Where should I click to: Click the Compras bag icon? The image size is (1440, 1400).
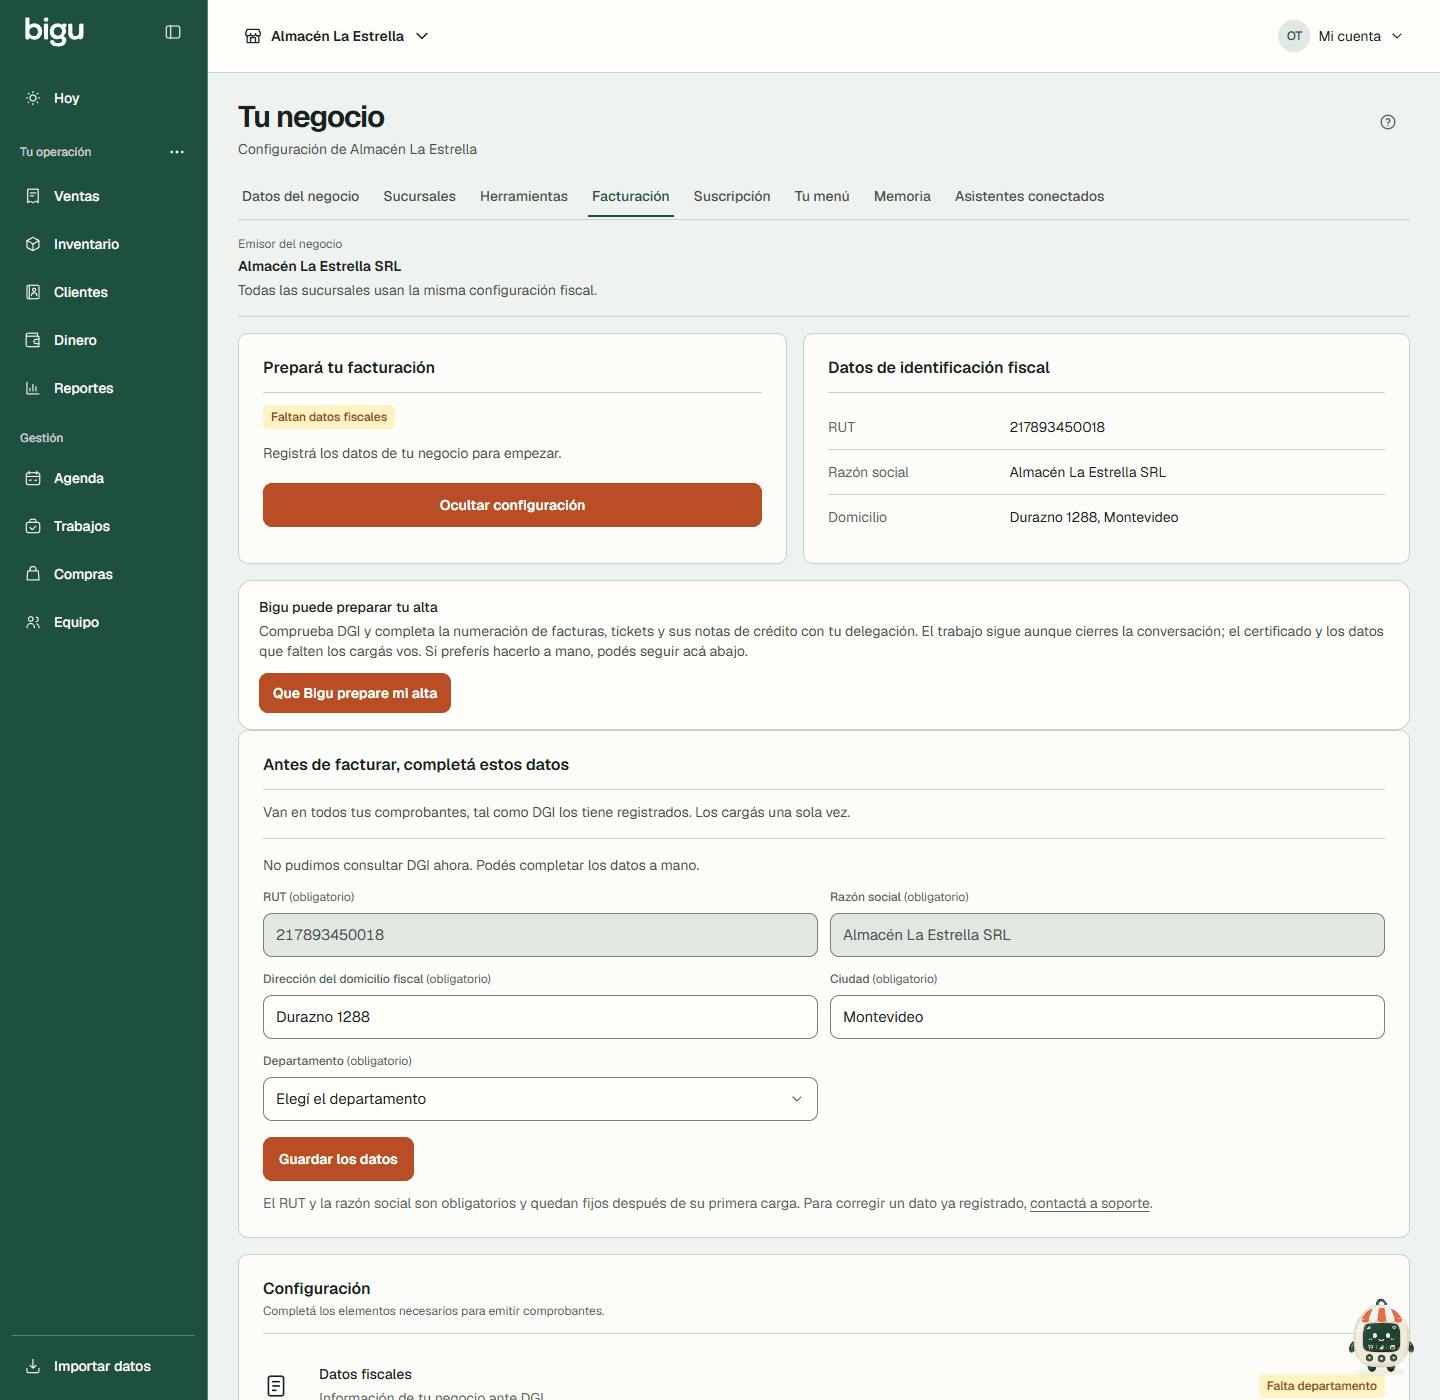coord(33,574)
